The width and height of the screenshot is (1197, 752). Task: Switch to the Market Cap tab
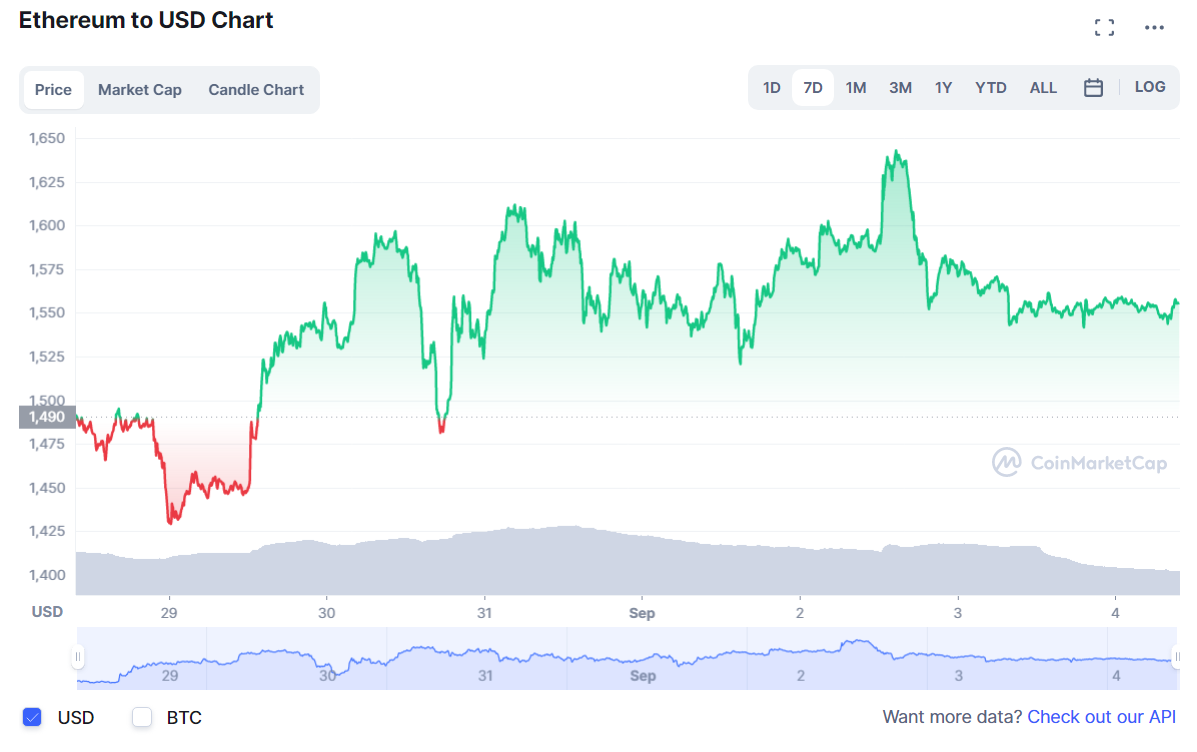point(140,90)
